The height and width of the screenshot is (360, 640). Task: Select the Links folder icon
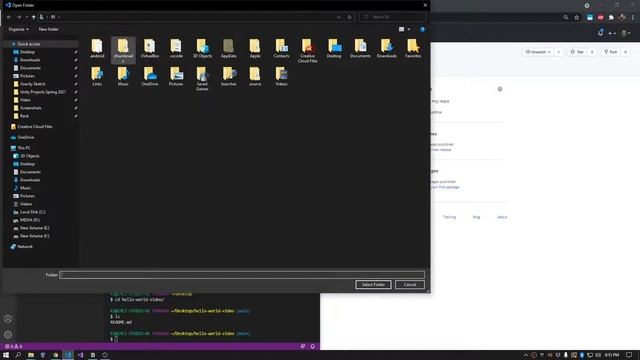(x=97, y=76)
